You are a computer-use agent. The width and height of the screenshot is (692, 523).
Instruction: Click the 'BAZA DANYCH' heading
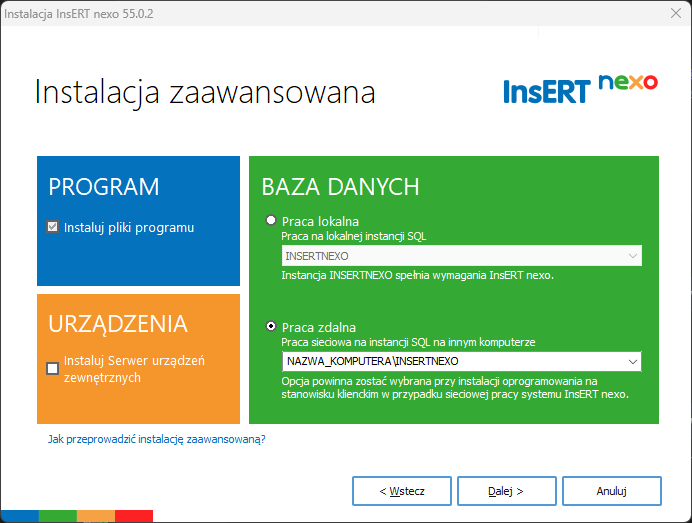coord(340,187)
